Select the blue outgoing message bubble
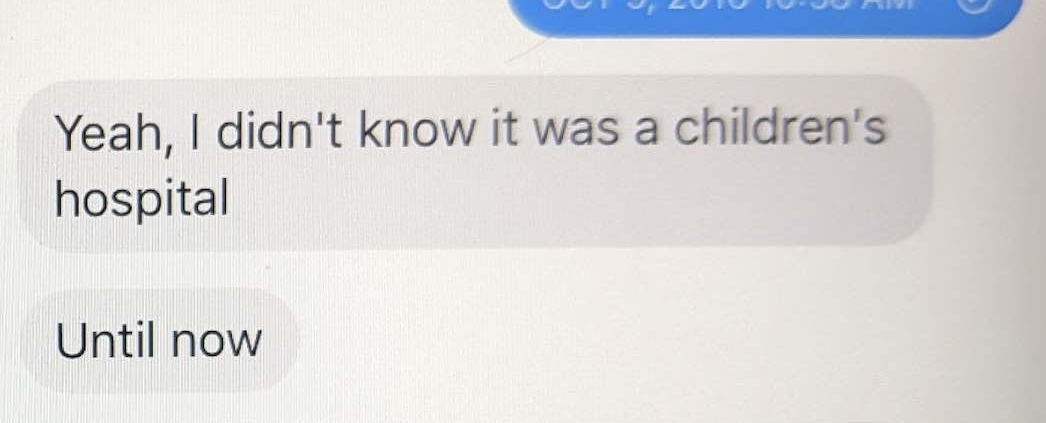Screen dimensions: 1046x423 766,17
